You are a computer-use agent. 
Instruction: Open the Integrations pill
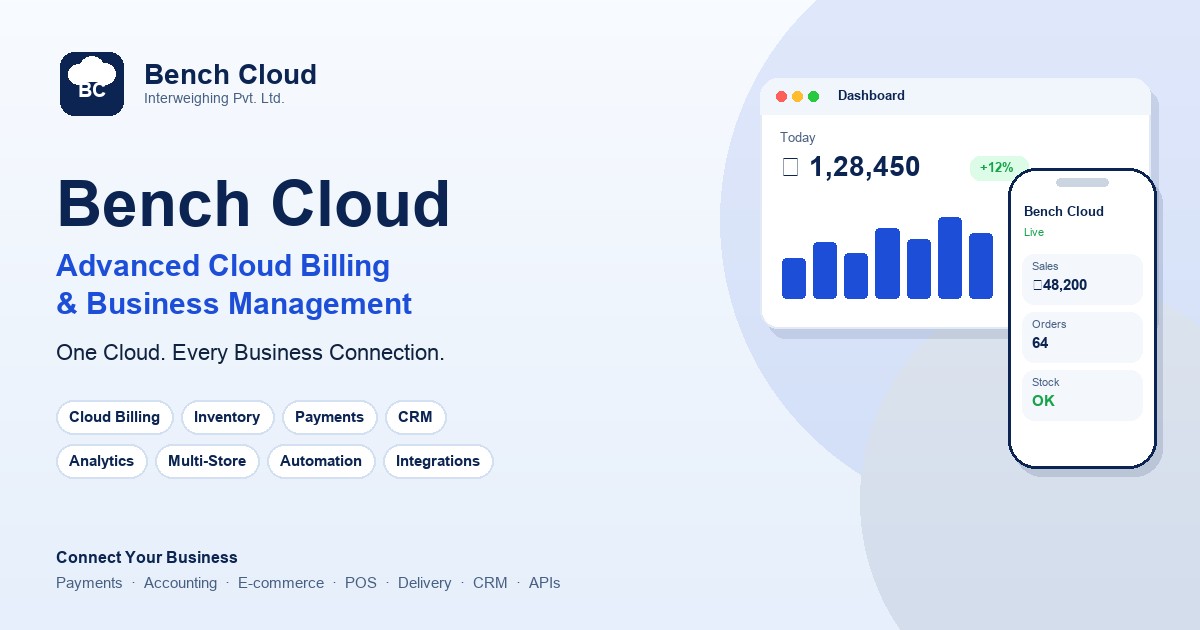[x=438, y=461]
